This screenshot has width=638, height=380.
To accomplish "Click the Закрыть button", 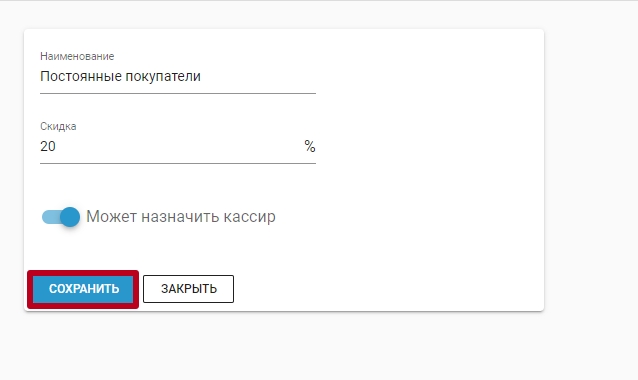I will pos(188,289).
